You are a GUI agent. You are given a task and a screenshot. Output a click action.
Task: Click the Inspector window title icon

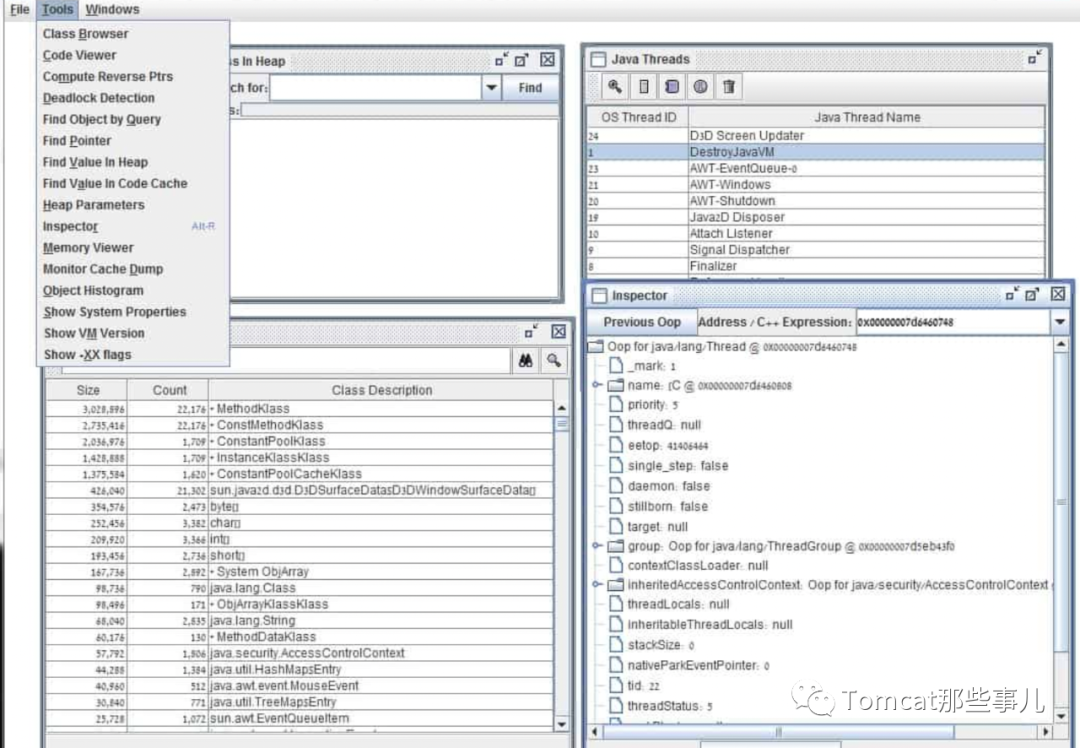599,295
